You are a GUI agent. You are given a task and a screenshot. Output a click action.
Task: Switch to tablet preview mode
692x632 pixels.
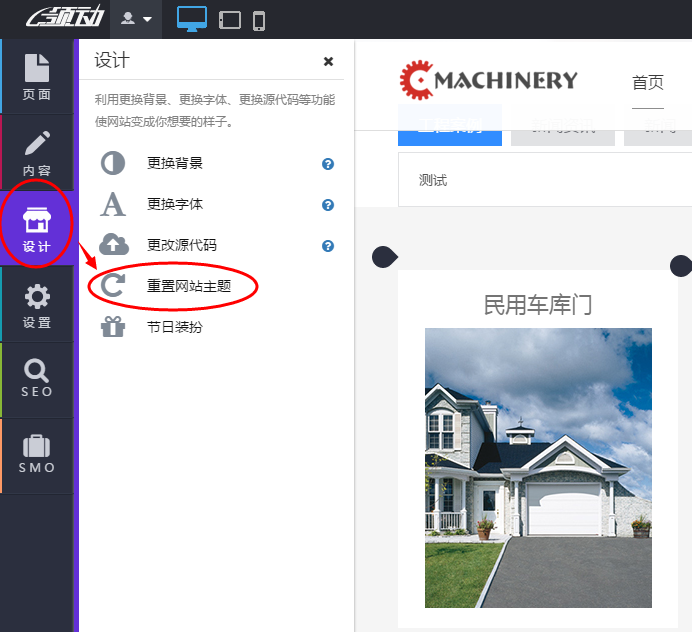click(229, 20)
